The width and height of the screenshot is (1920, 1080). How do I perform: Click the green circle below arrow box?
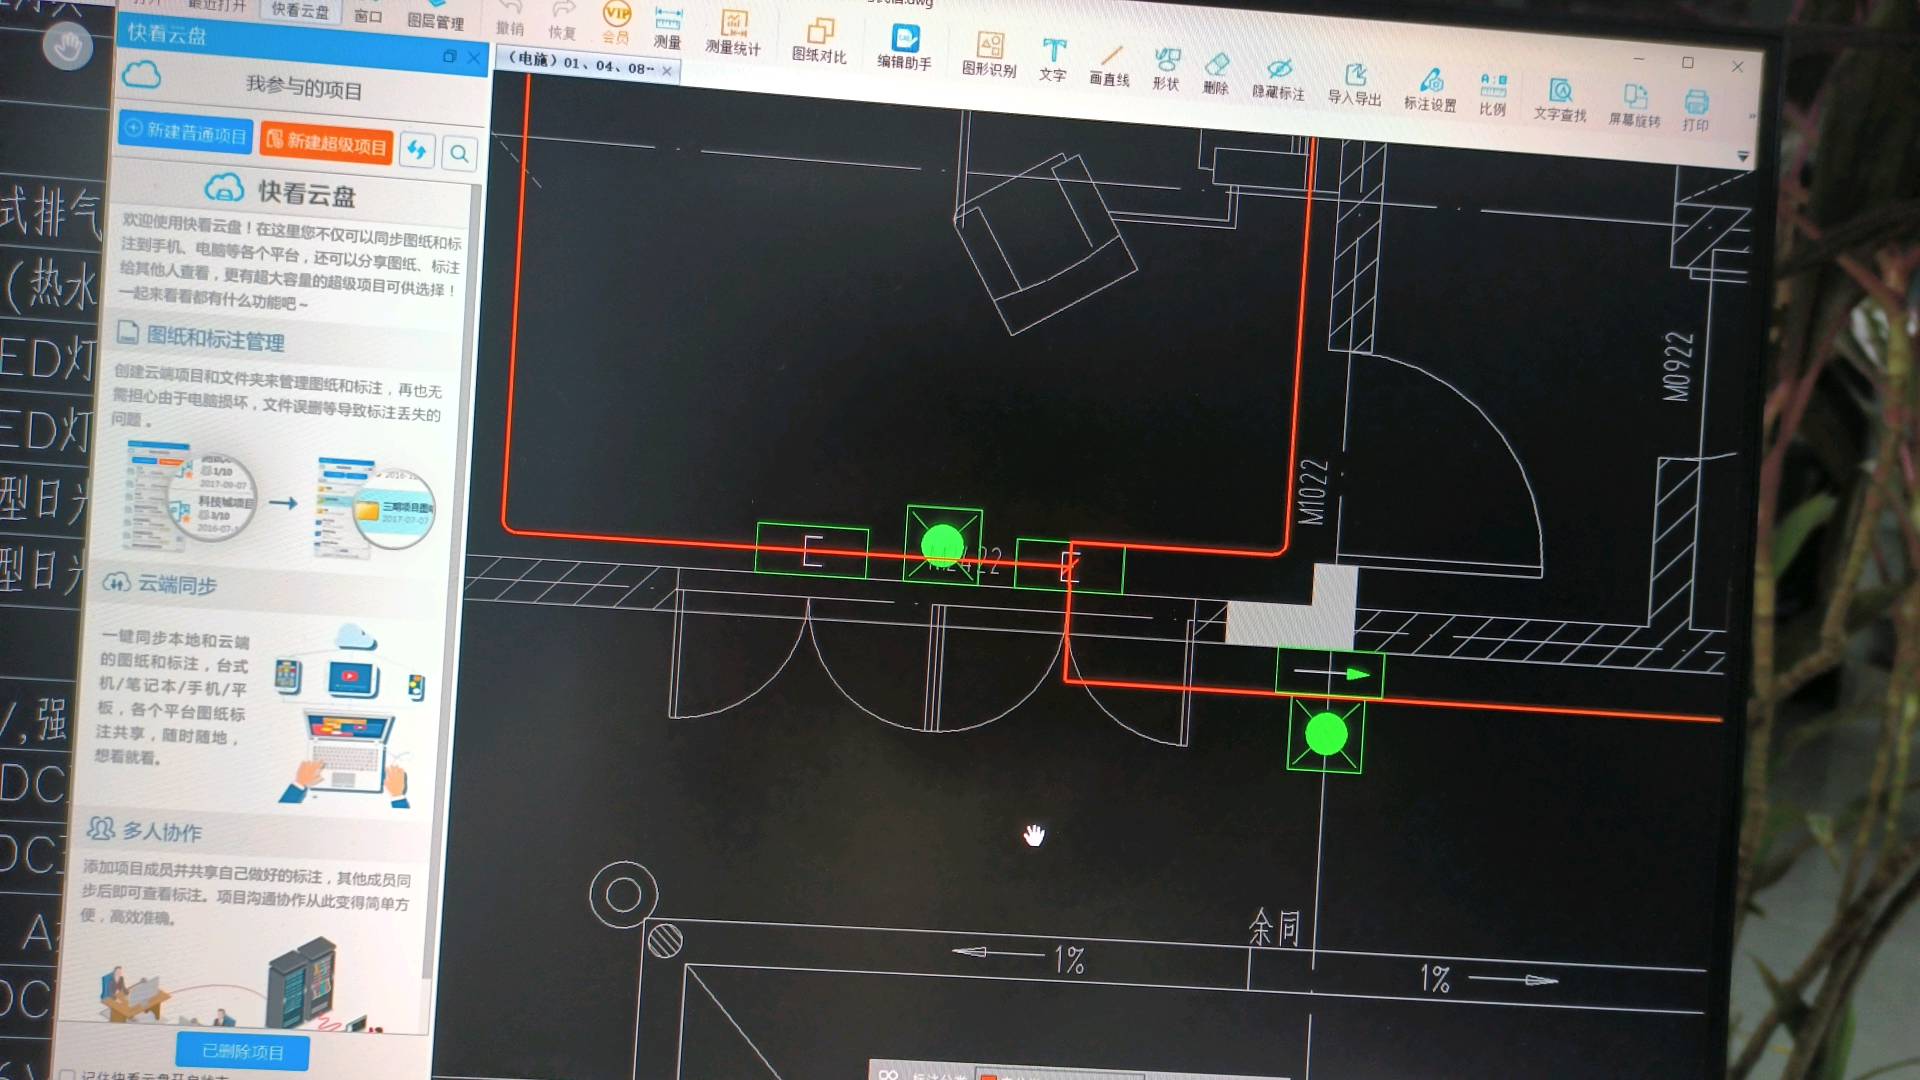click(1325, 734)
